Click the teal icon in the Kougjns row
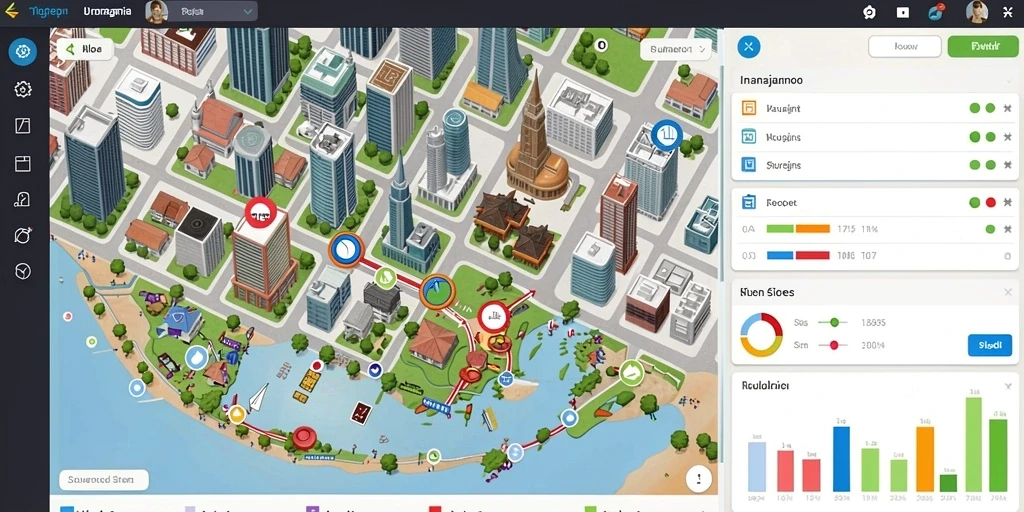 pyautogui.click(x=748, y=136)
